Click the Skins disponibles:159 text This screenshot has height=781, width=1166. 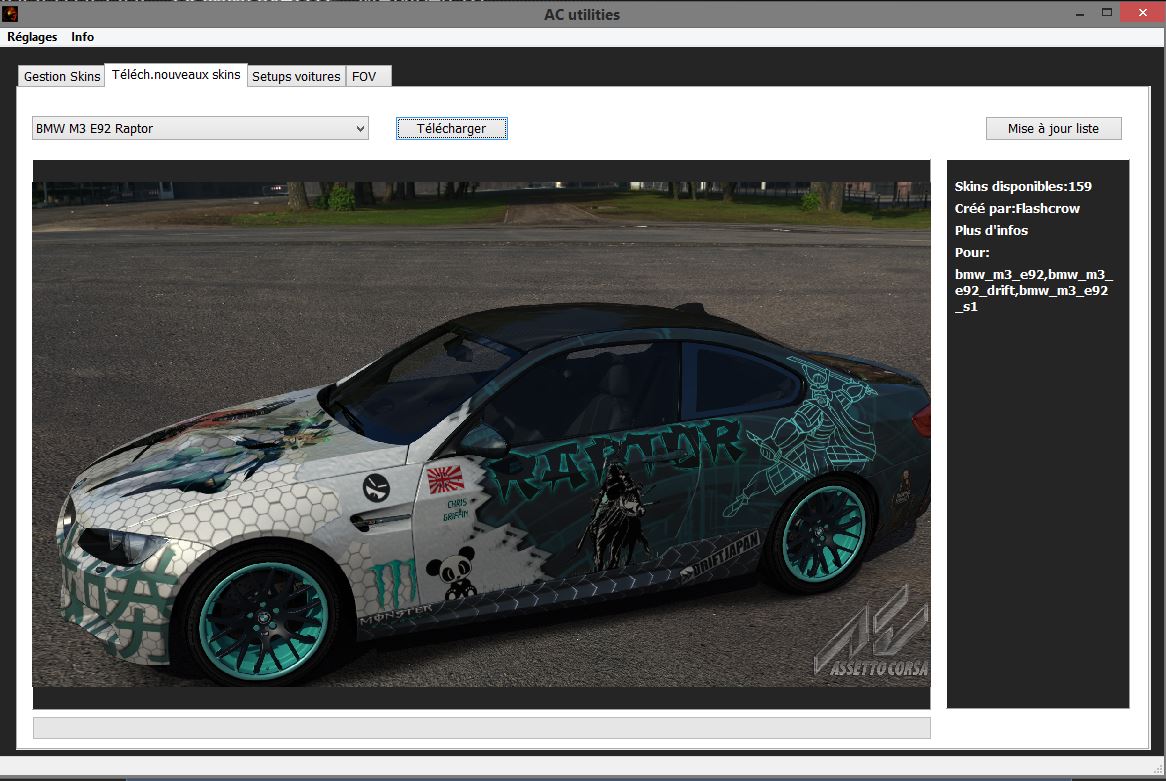[1023, 187]
